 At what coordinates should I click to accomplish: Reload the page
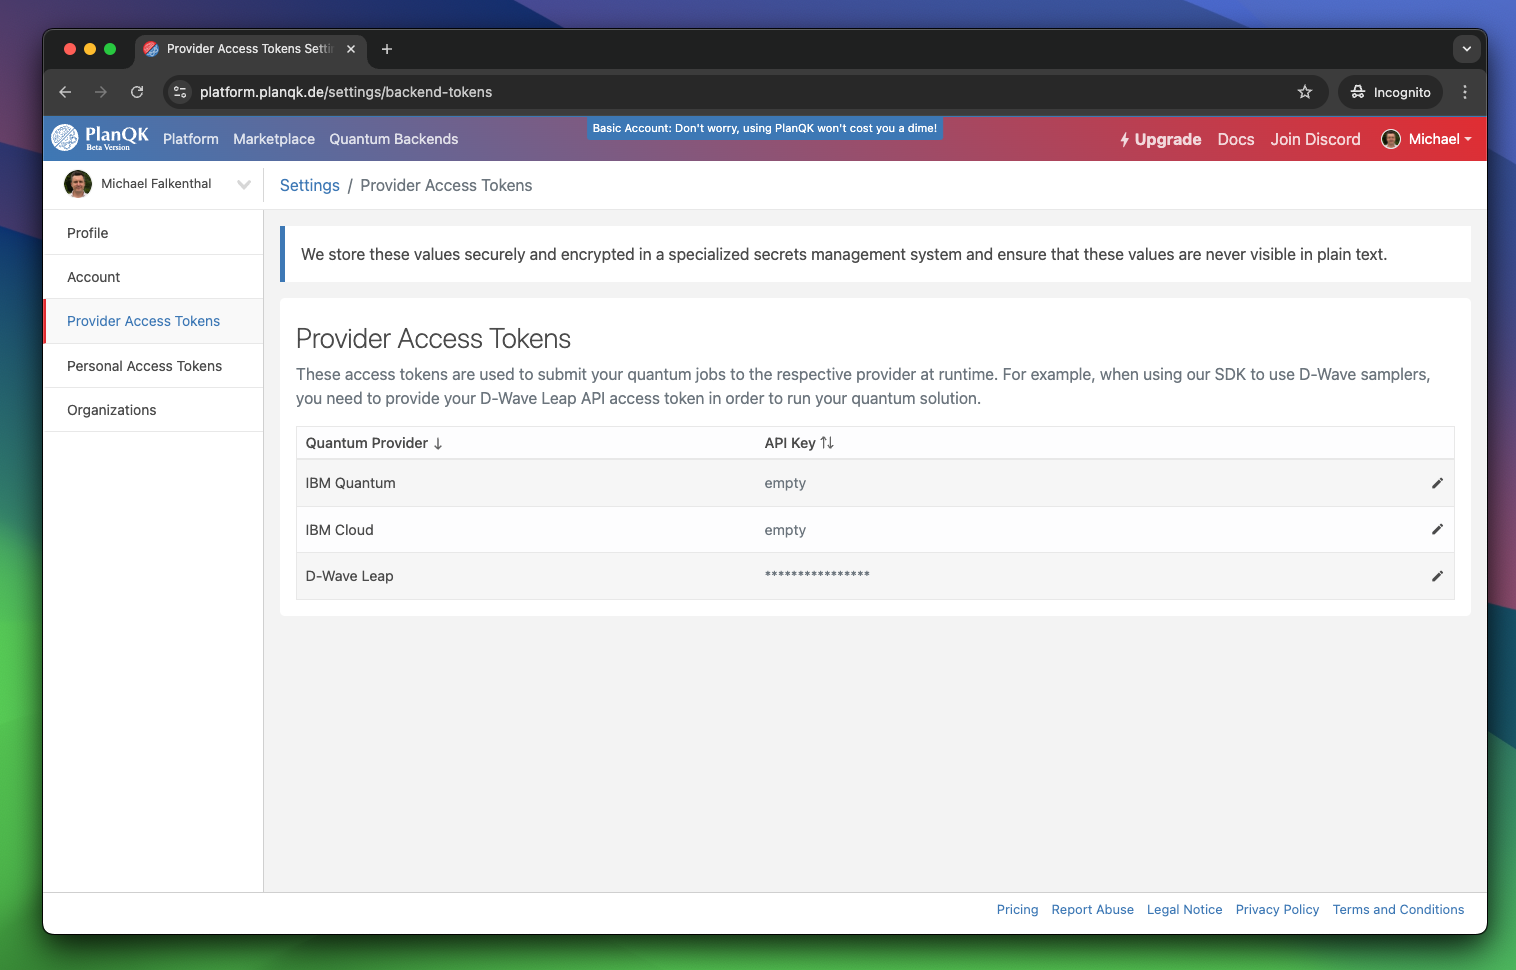coord(137,92)
